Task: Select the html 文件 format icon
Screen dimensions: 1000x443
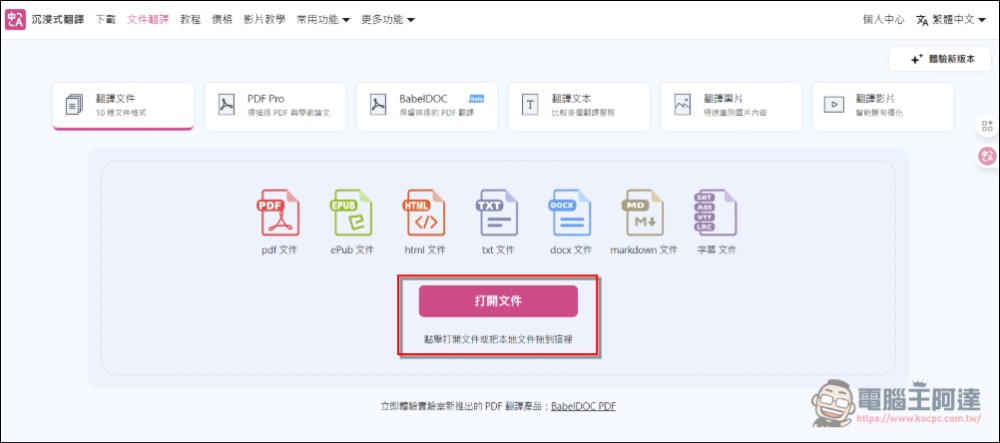Action: (x=424, y=212)
